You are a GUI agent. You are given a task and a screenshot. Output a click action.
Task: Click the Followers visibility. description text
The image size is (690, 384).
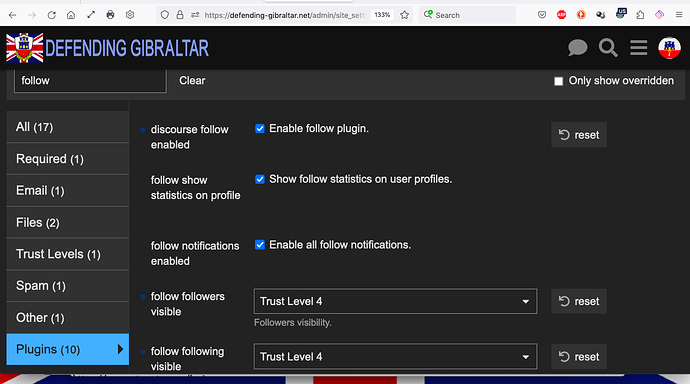pos(293,322)
